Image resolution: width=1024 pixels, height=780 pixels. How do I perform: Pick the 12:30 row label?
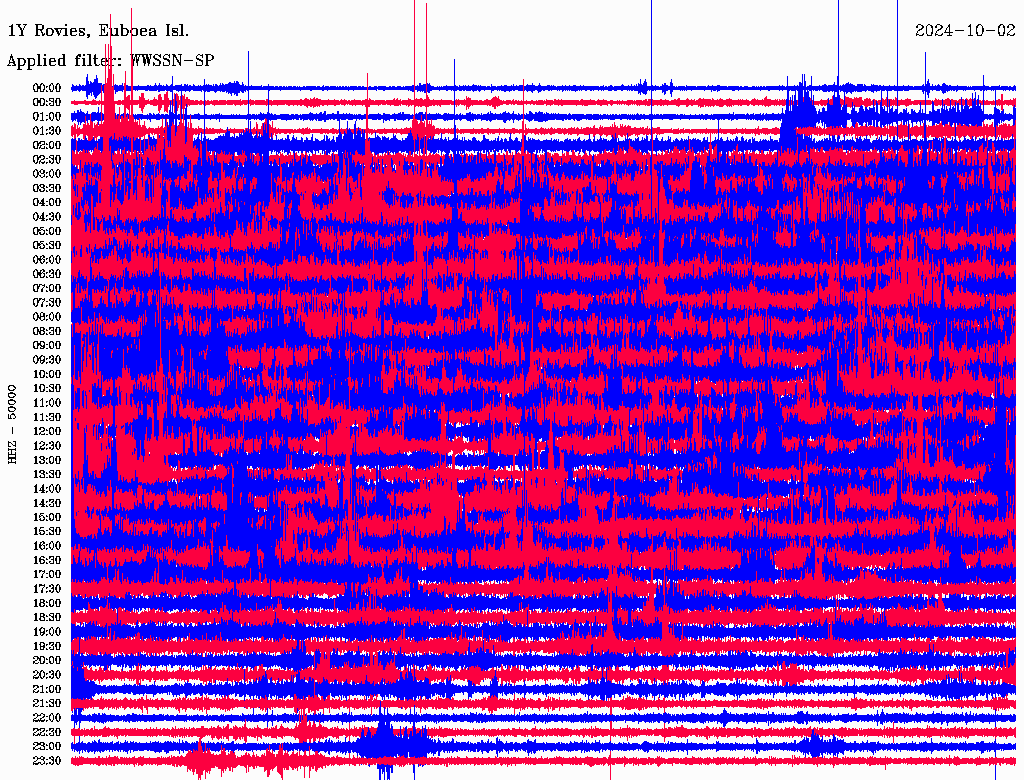click(x=47, y=446)
